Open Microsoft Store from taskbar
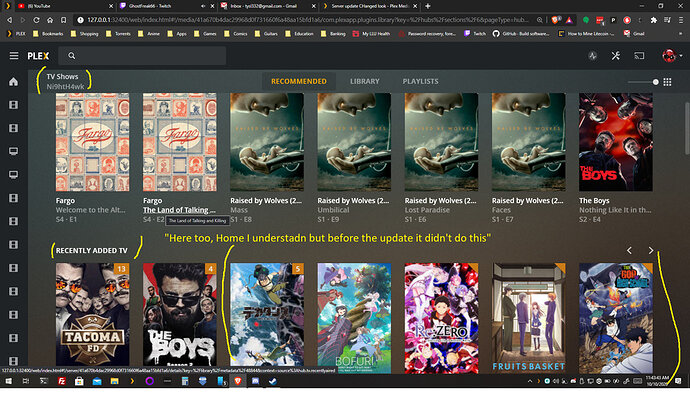Screen dimensions: 690x416 pos(79,381)
